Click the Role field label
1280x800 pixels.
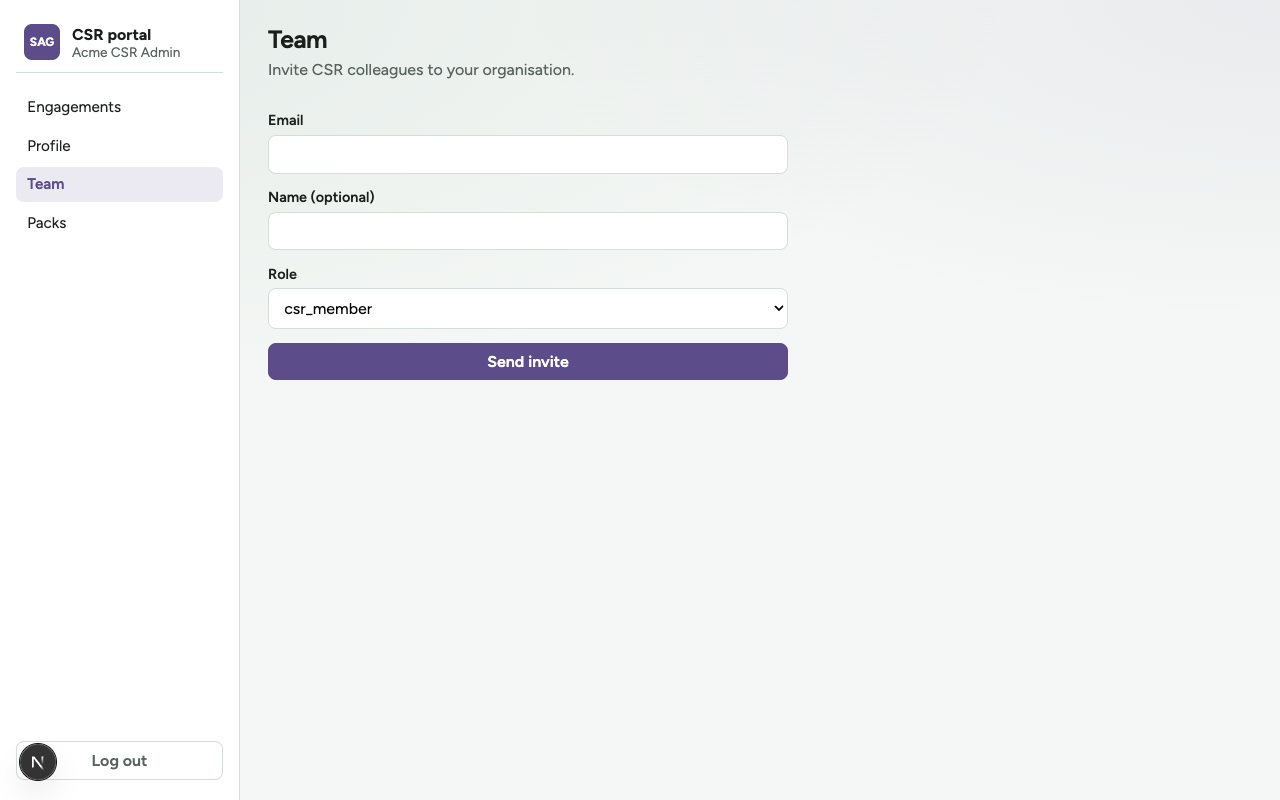tap(282, 274)
